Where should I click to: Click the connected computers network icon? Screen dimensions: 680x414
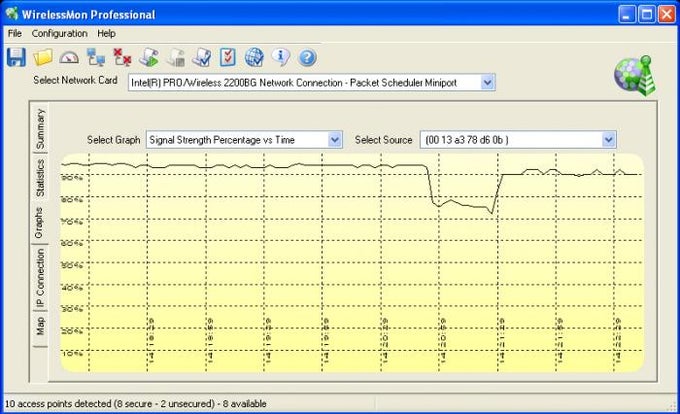95,57
